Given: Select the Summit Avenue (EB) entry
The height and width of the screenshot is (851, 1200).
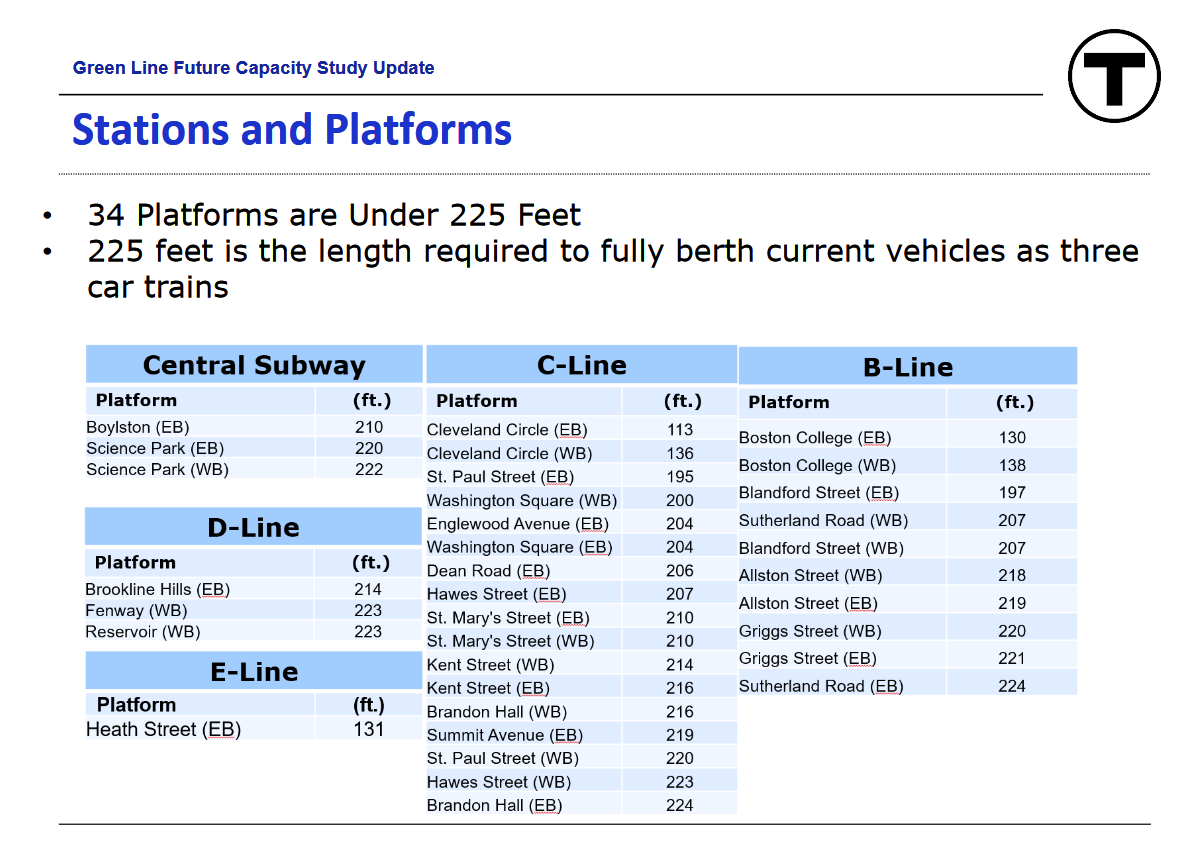Looking at the screenshot, I should click(x=504, y=735).
